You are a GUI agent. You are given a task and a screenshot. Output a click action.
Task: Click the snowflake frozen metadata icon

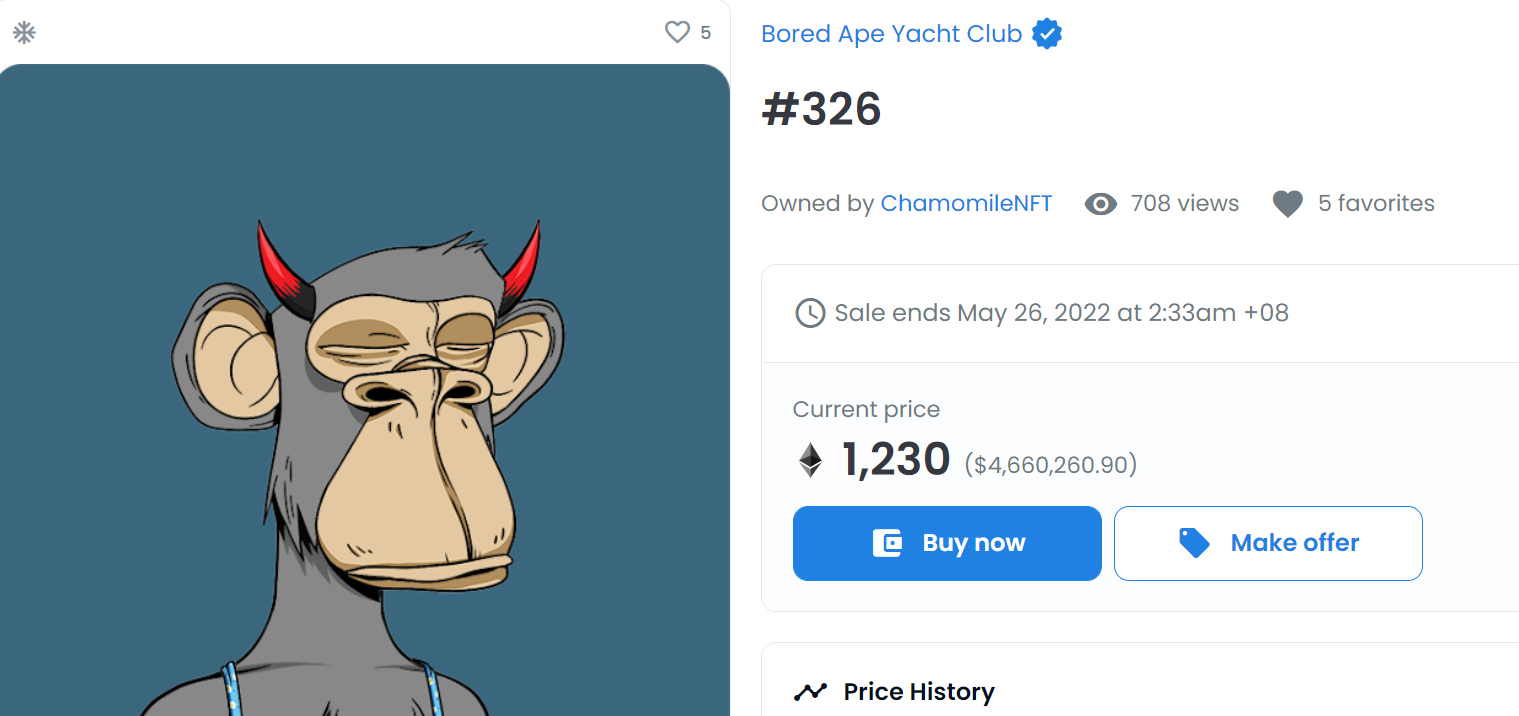24,33
